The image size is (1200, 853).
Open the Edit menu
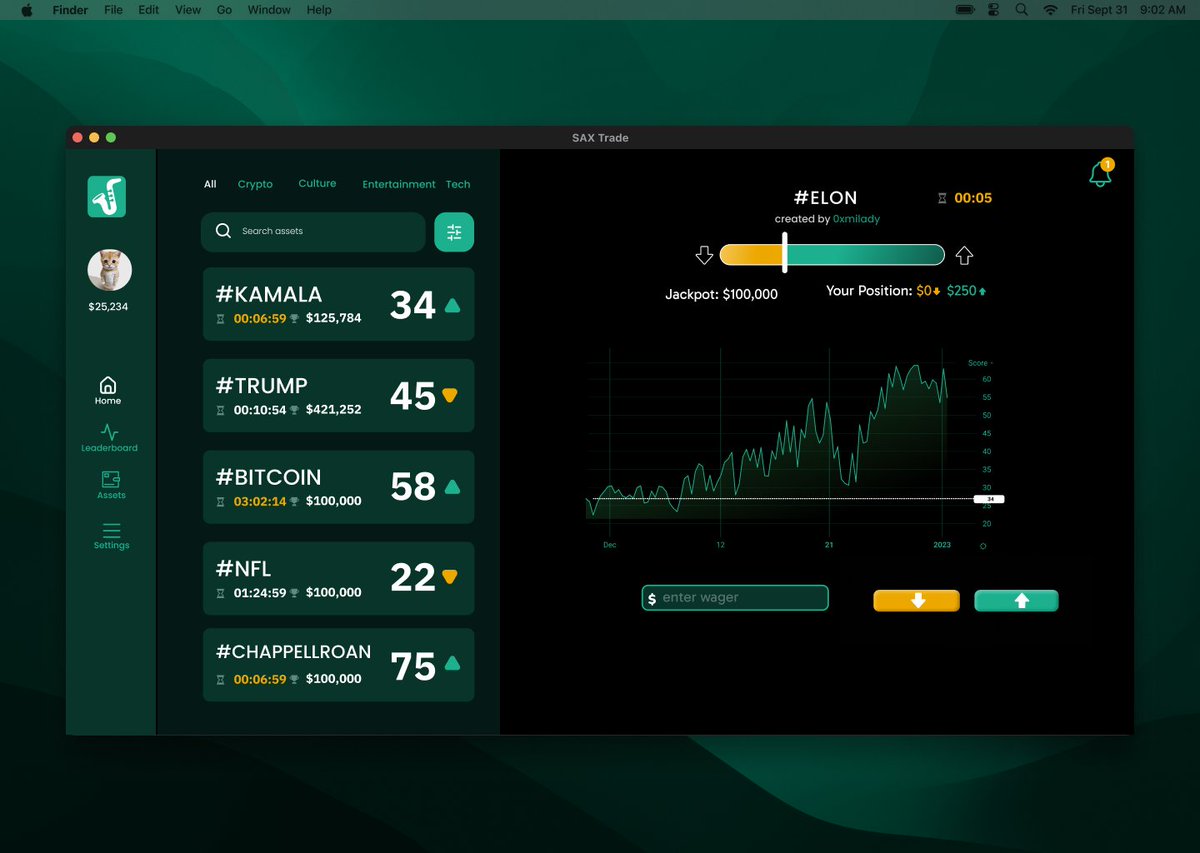149,10
